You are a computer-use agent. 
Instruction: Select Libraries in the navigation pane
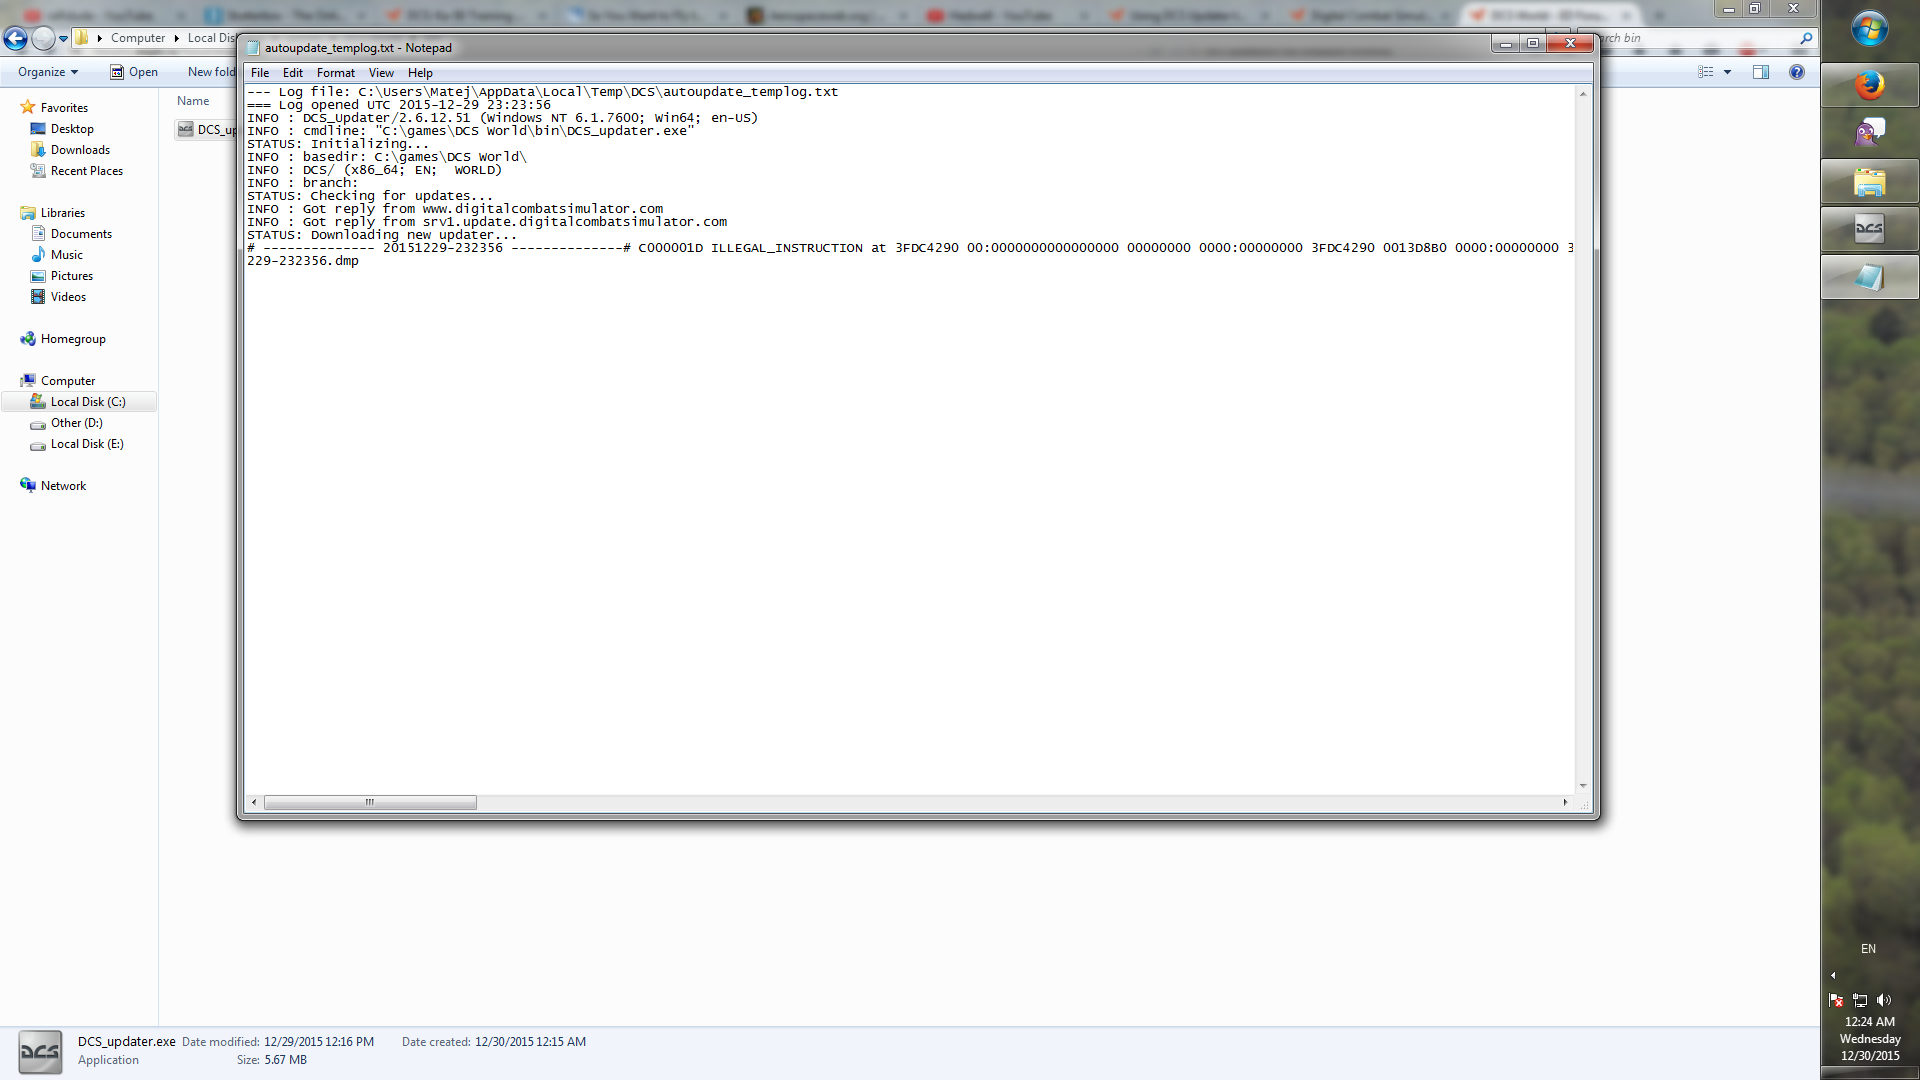pyautogui.click(x=63, y=213)
